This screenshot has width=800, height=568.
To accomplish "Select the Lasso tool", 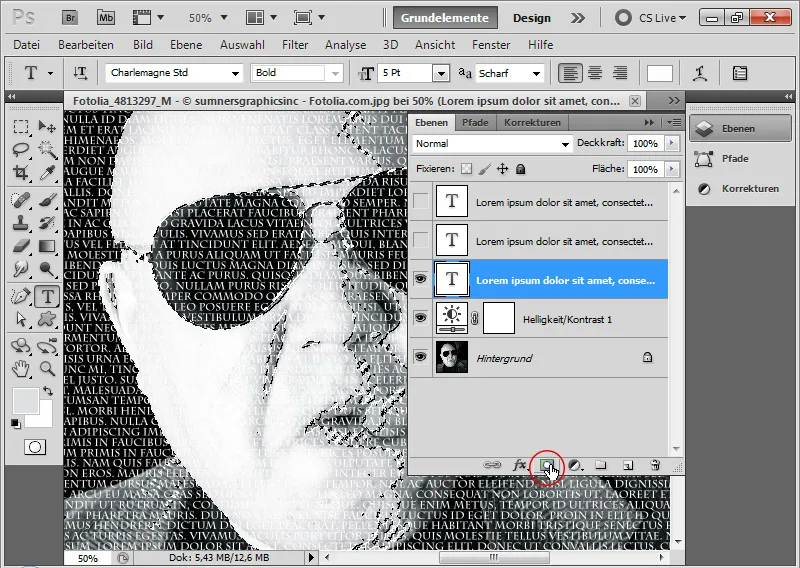I will coord(21,150).
